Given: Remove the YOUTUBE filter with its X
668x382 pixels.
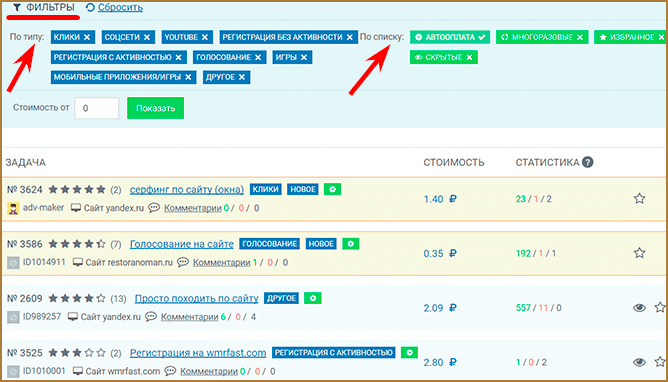Looking at the screenshot, I should (x=205, y=37).
